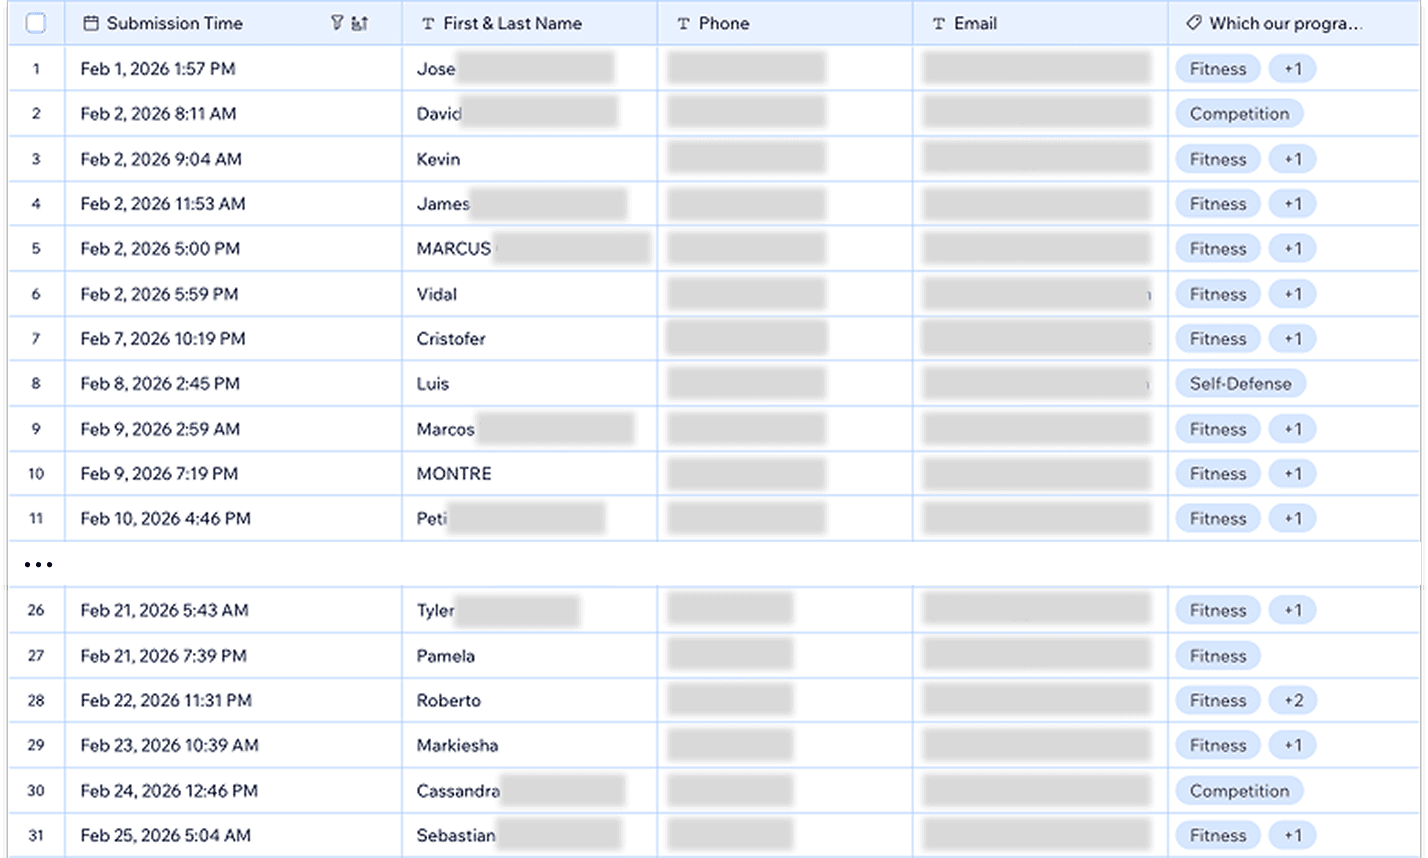Expand the +2 badge in Roberto's row
The height and width of the screenshot is (858, 1428).
tap(1293, 701)
